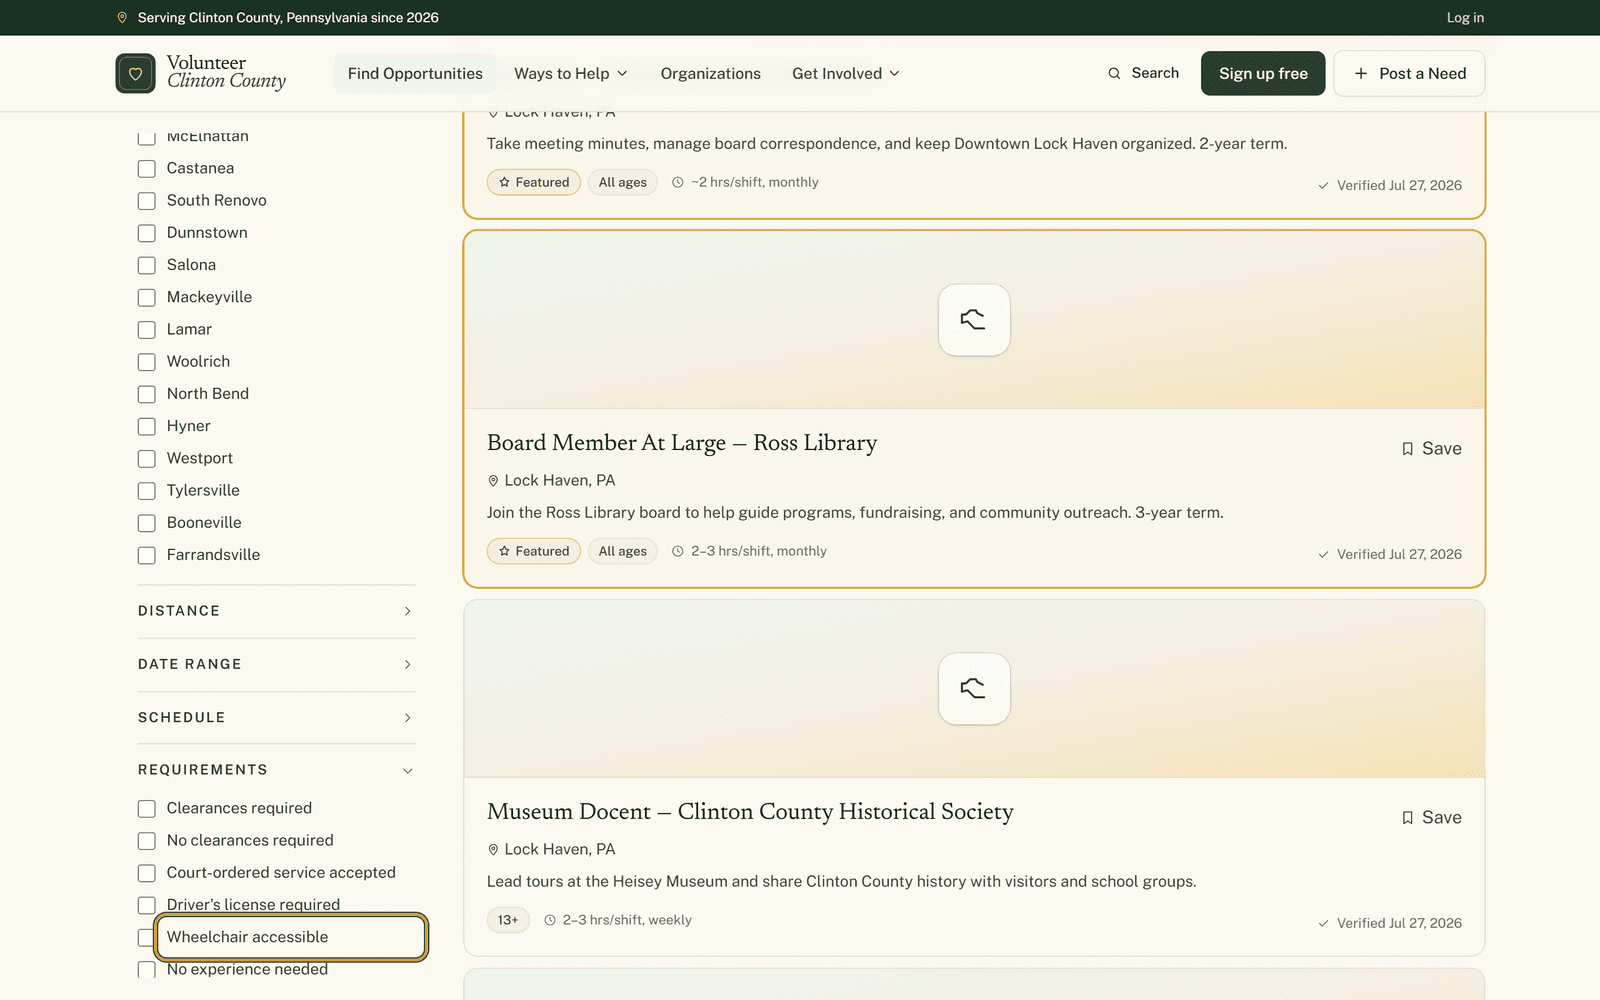
Task: Open the Ways to Help dropdown
Action: pyautogui.click(x=571, y=73)
